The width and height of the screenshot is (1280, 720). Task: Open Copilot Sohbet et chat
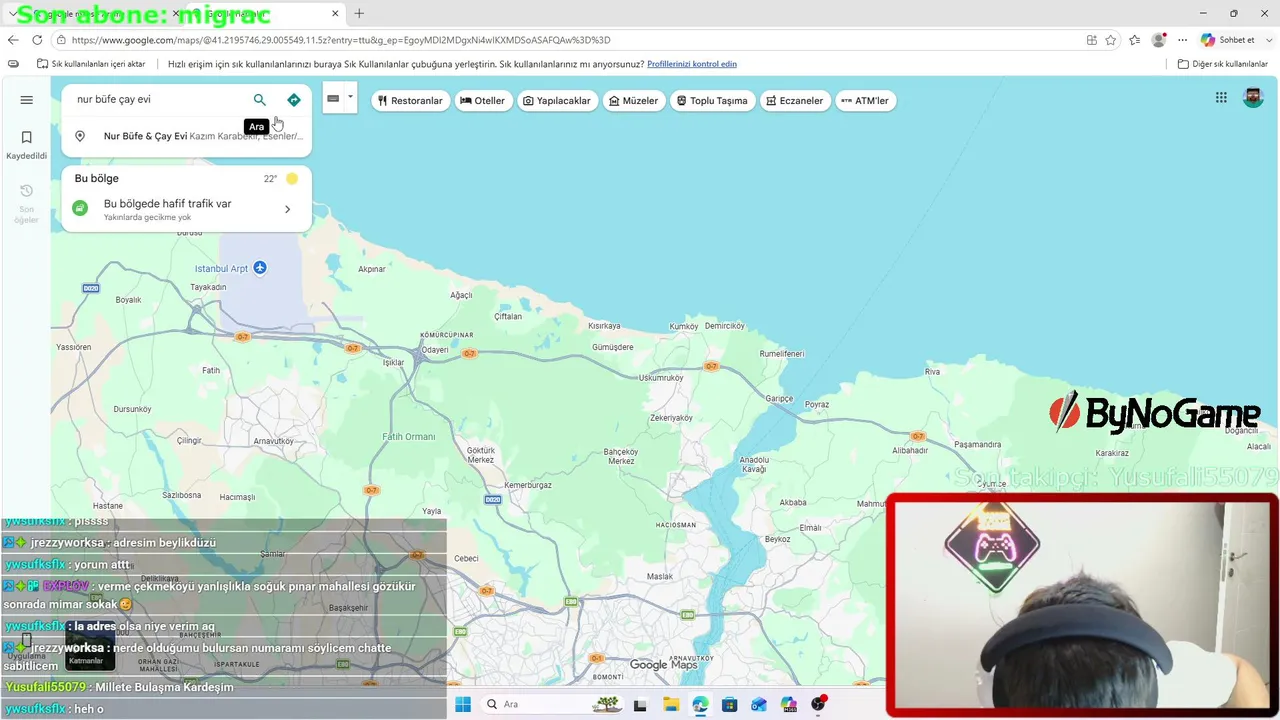pyautogui.click(x=1228, y=40)
